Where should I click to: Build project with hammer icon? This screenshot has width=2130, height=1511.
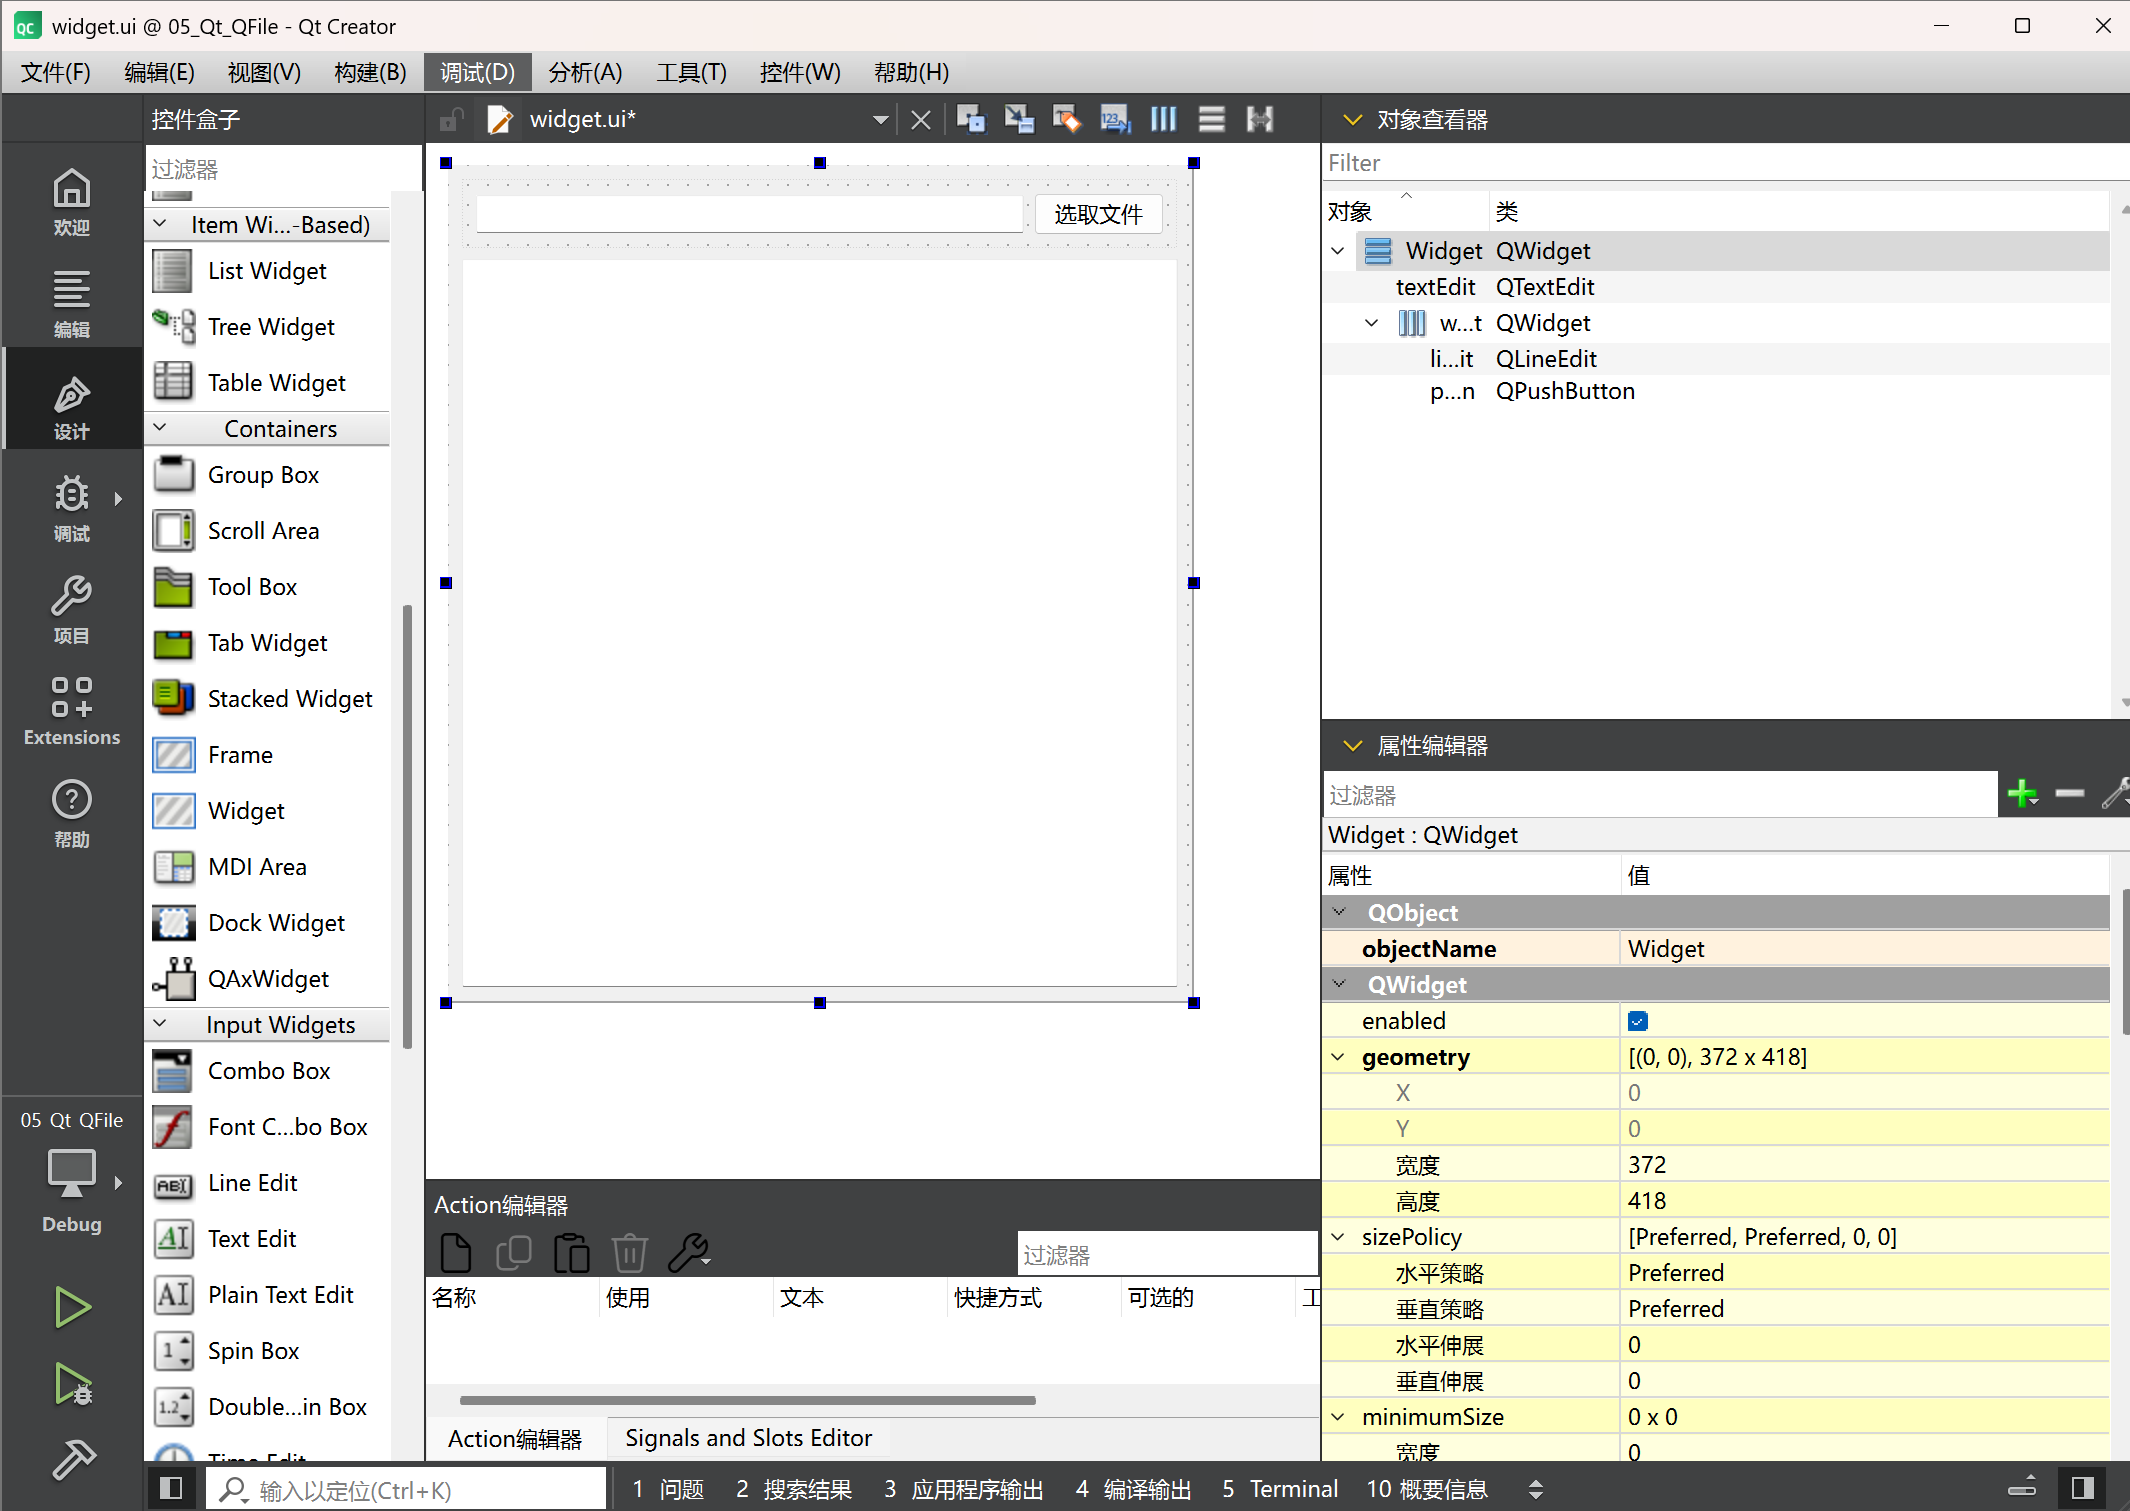pyautogui.click(x=72, y=1459)
